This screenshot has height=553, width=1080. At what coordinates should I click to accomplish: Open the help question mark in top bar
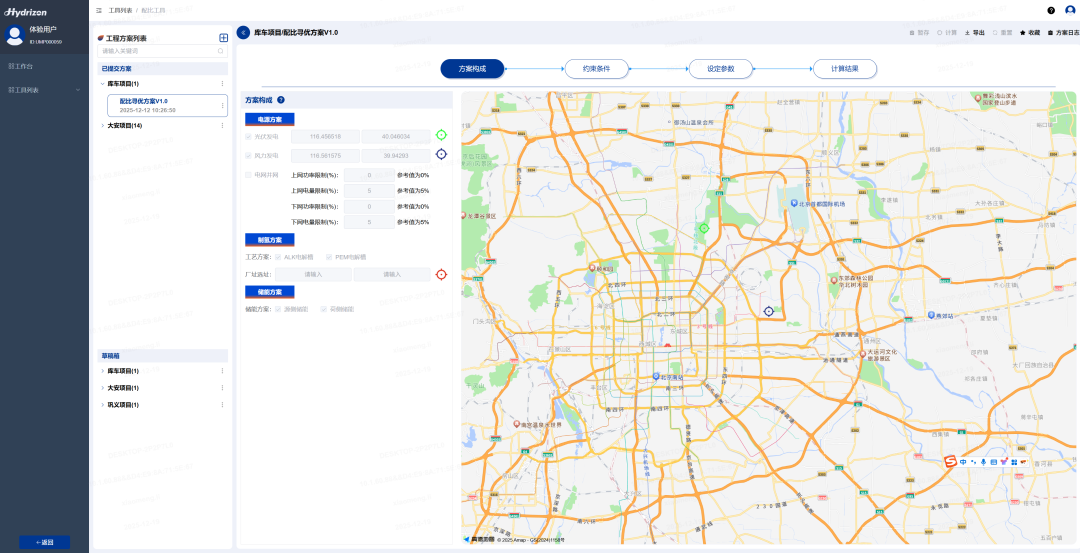pyautogui.click(x=1051, y=10)
